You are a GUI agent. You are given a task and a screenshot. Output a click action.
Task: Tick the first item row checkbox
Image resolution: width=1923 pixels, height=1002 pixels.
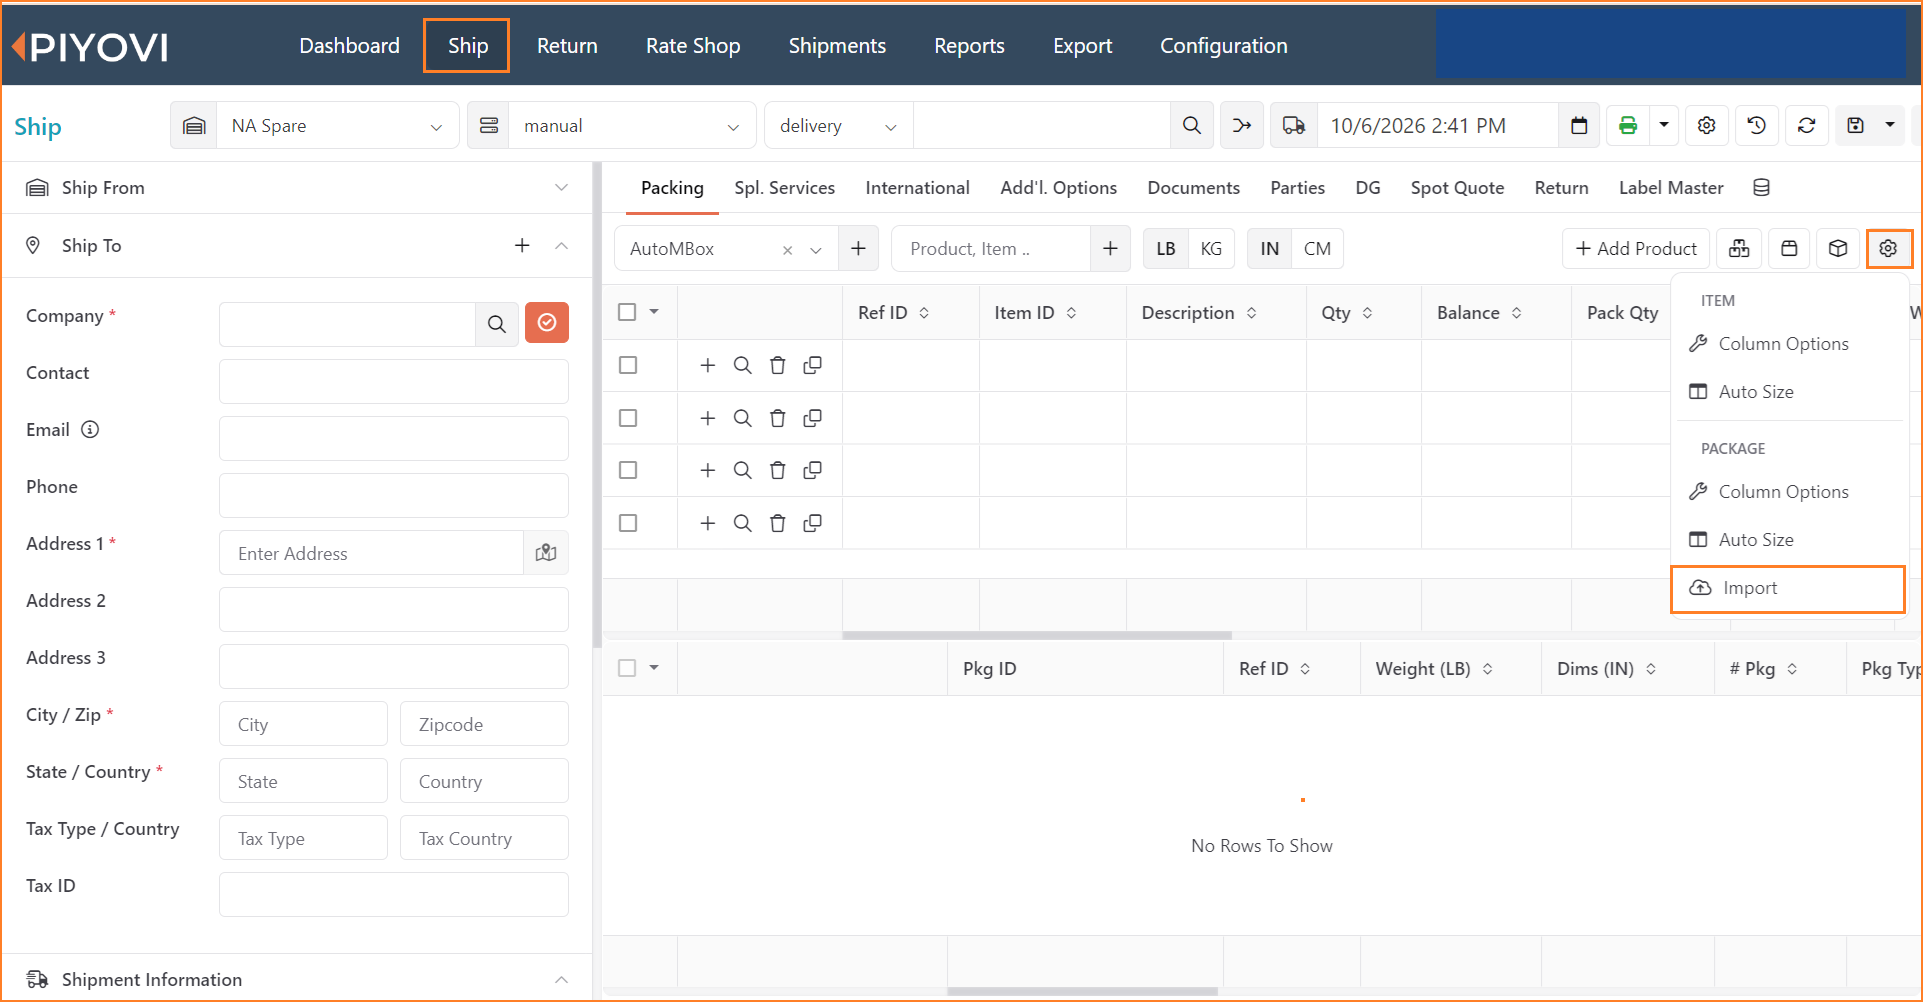click(x=628, y=365)
